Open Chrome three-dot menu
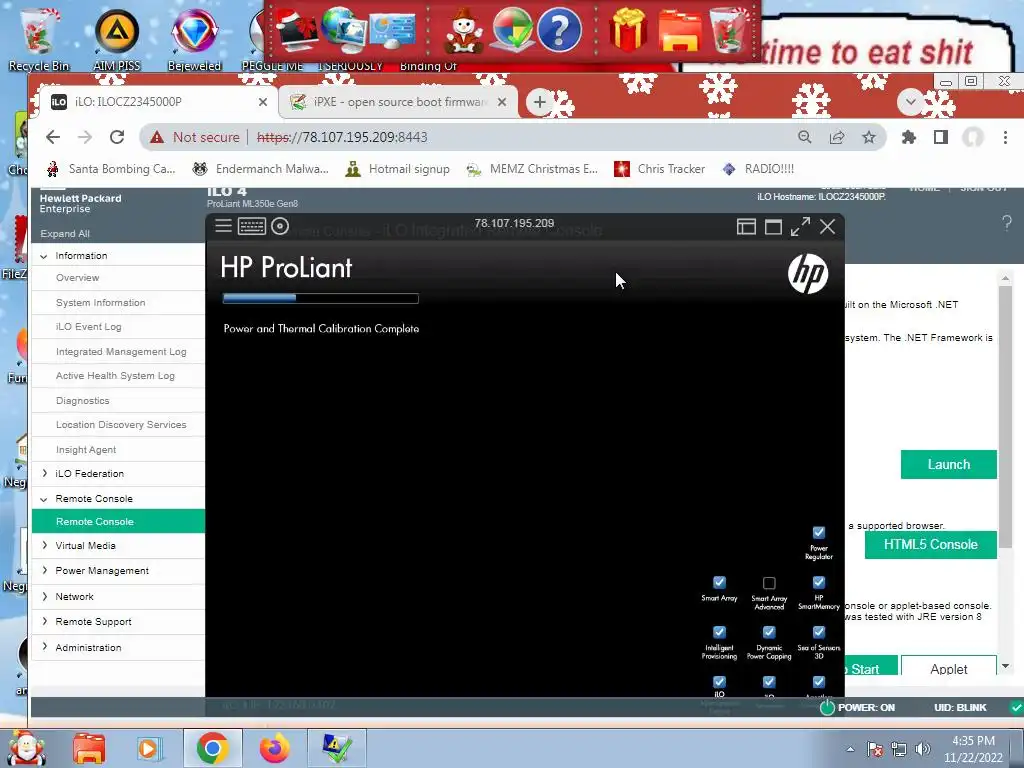 [1005, 137]
